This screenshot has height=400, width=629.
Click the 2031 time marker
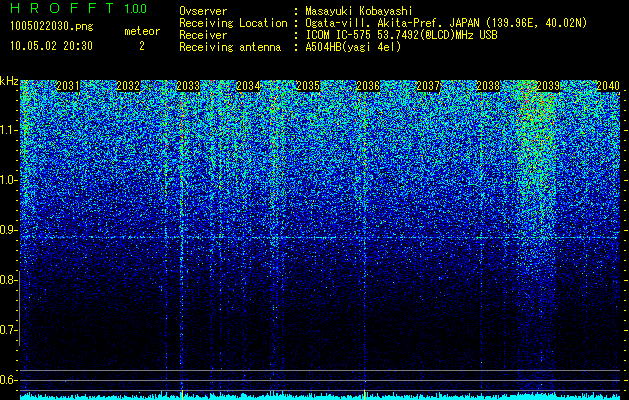(x=68, y=86)
